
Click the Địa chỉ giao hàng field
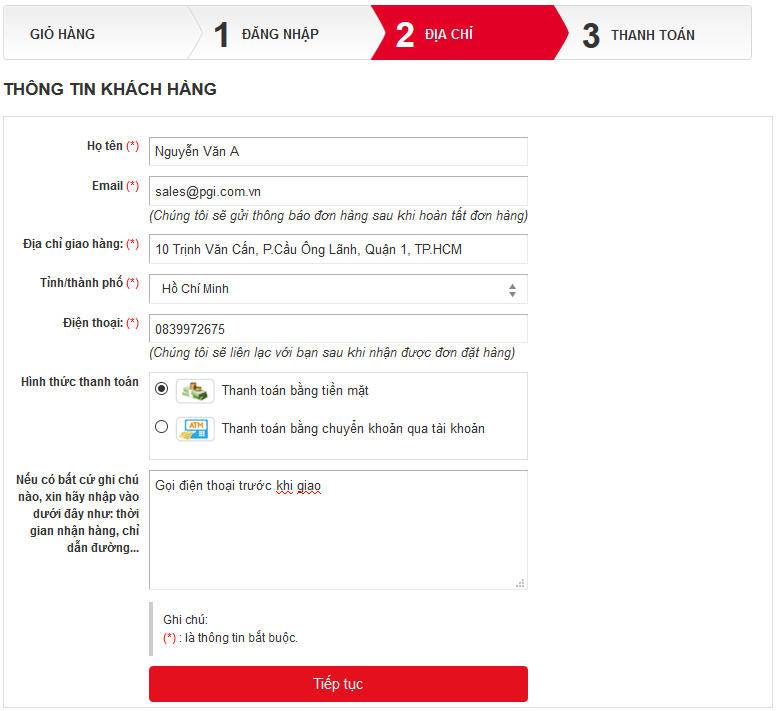coord(338,249)
